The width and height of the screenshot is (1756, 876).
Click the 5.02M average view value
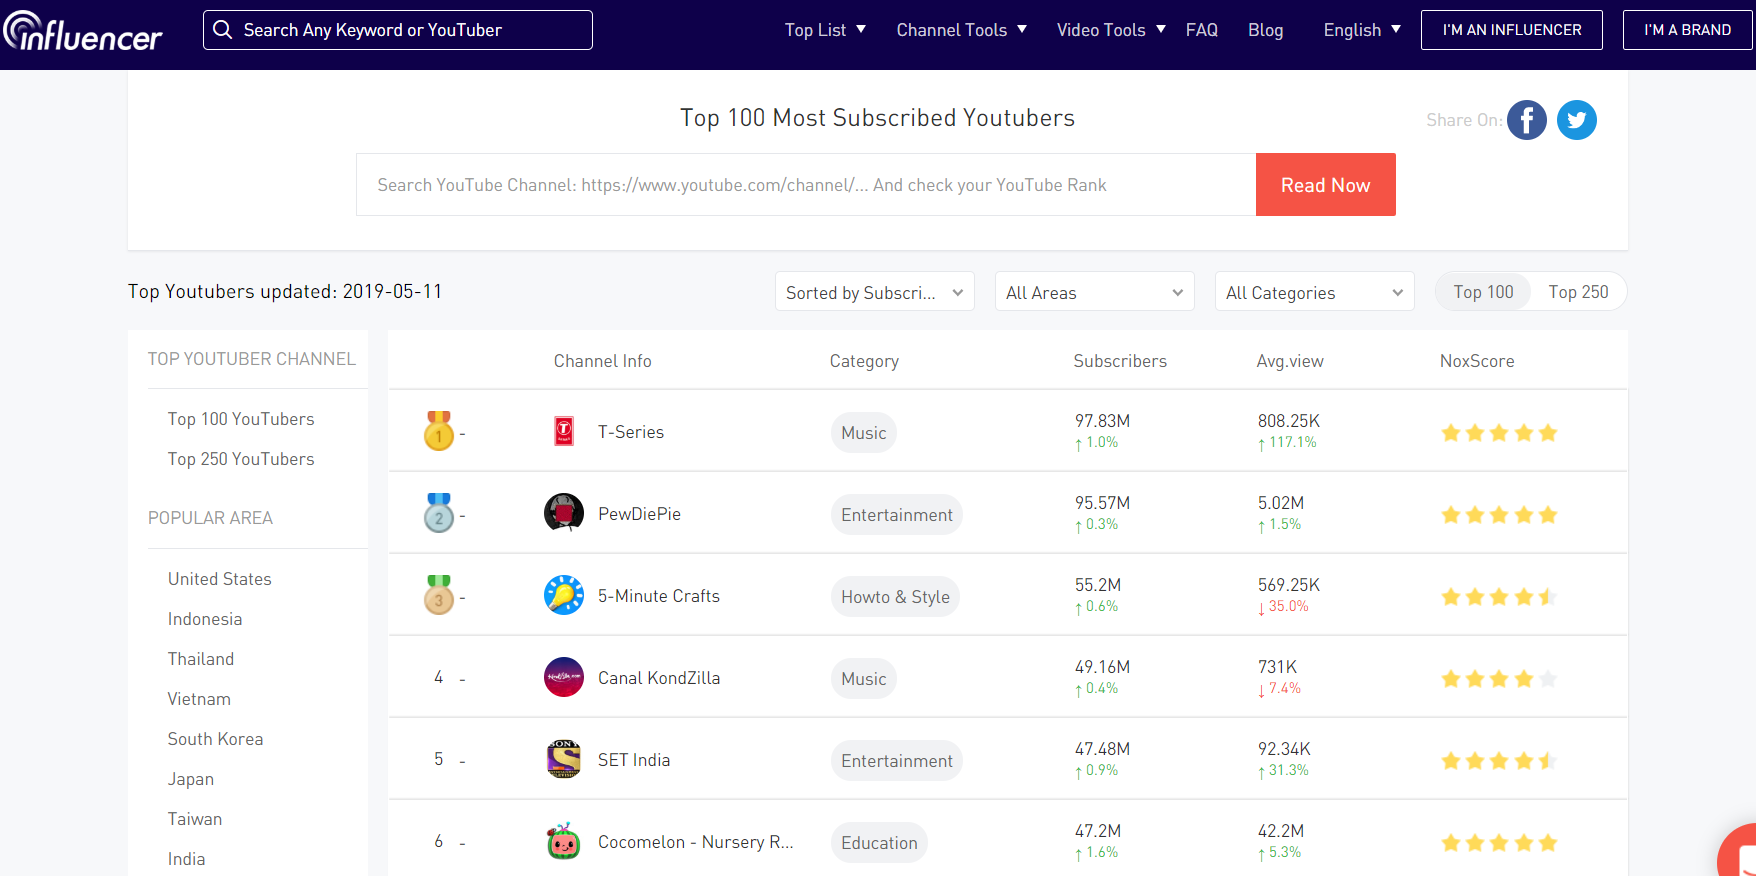(x=1281, y=503)
